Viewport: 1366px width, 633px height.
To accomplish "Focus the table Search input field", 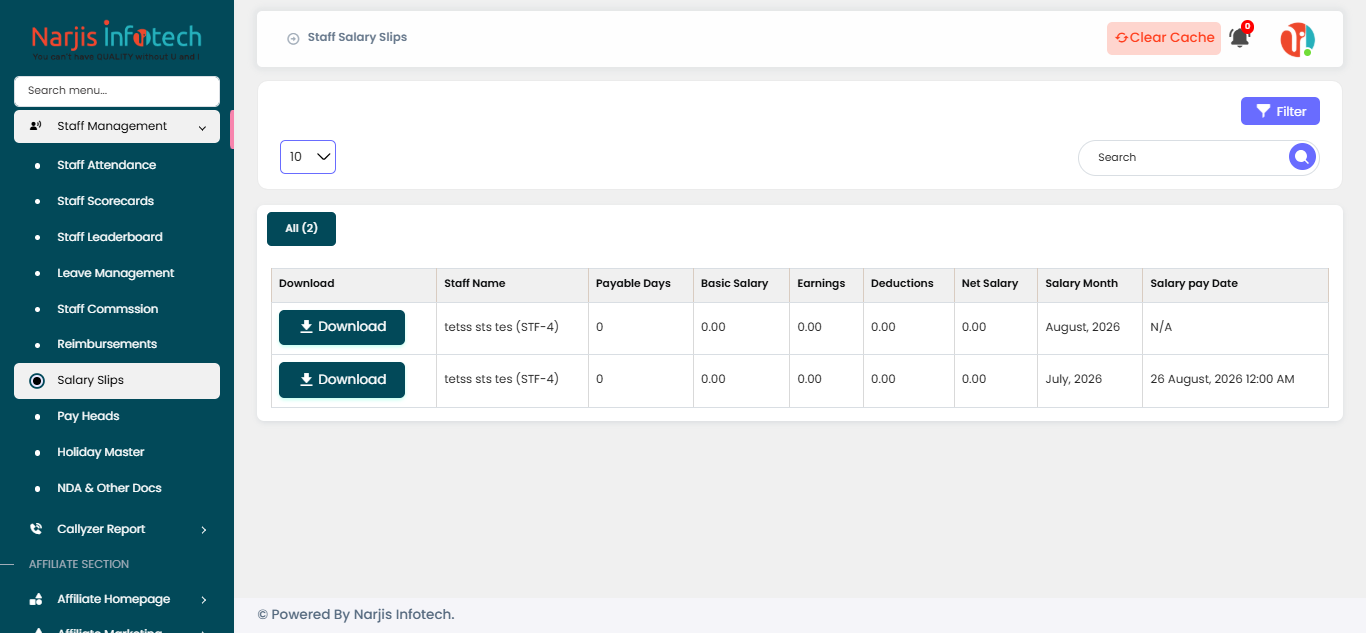I will coord(1185,157).
